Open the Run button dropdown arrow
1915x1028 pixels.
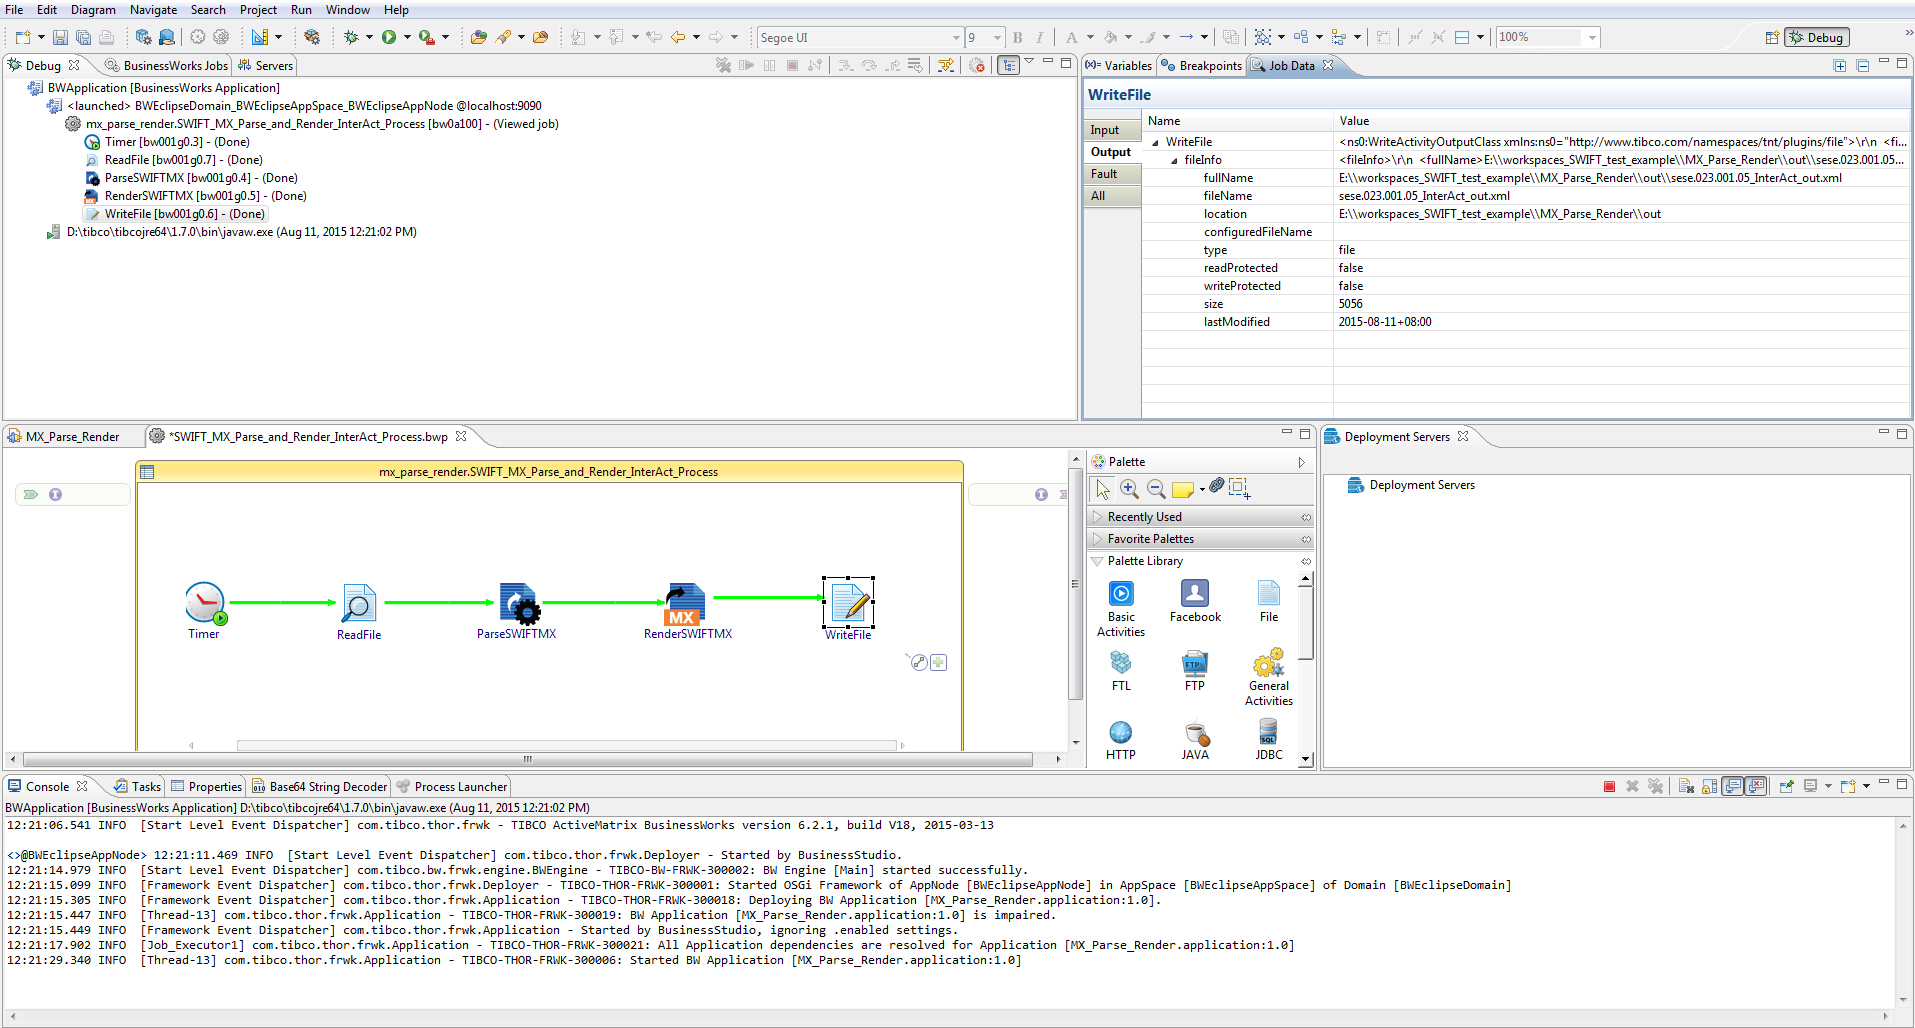tap(407, 37)
